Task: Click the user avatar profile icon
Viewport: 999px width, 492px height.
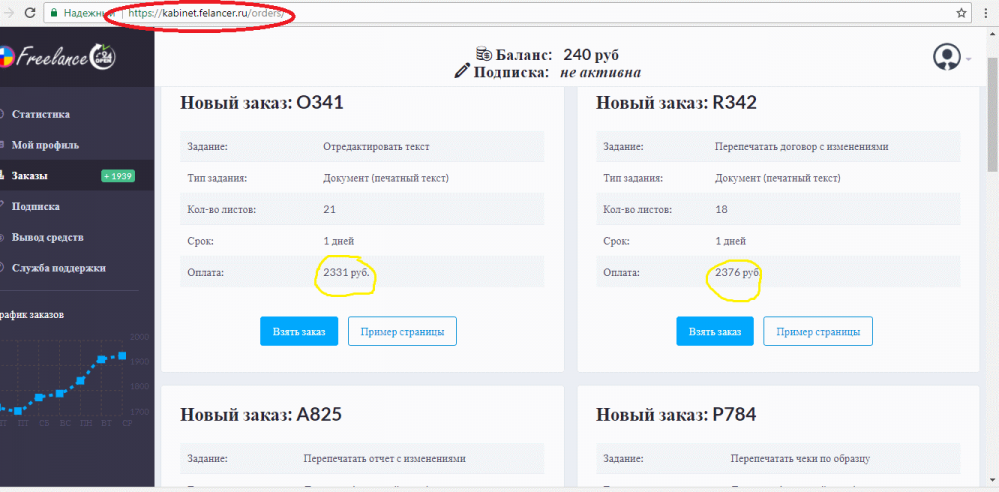Action: (947, 56)
